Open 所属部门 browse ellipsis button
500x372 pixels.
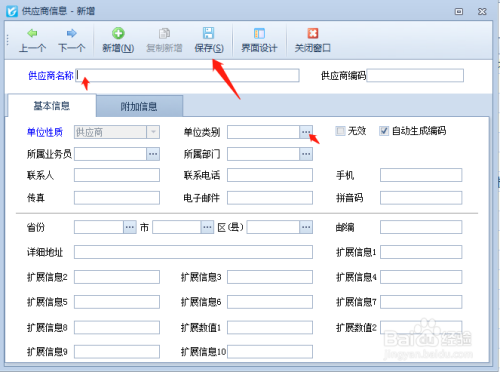306,154
